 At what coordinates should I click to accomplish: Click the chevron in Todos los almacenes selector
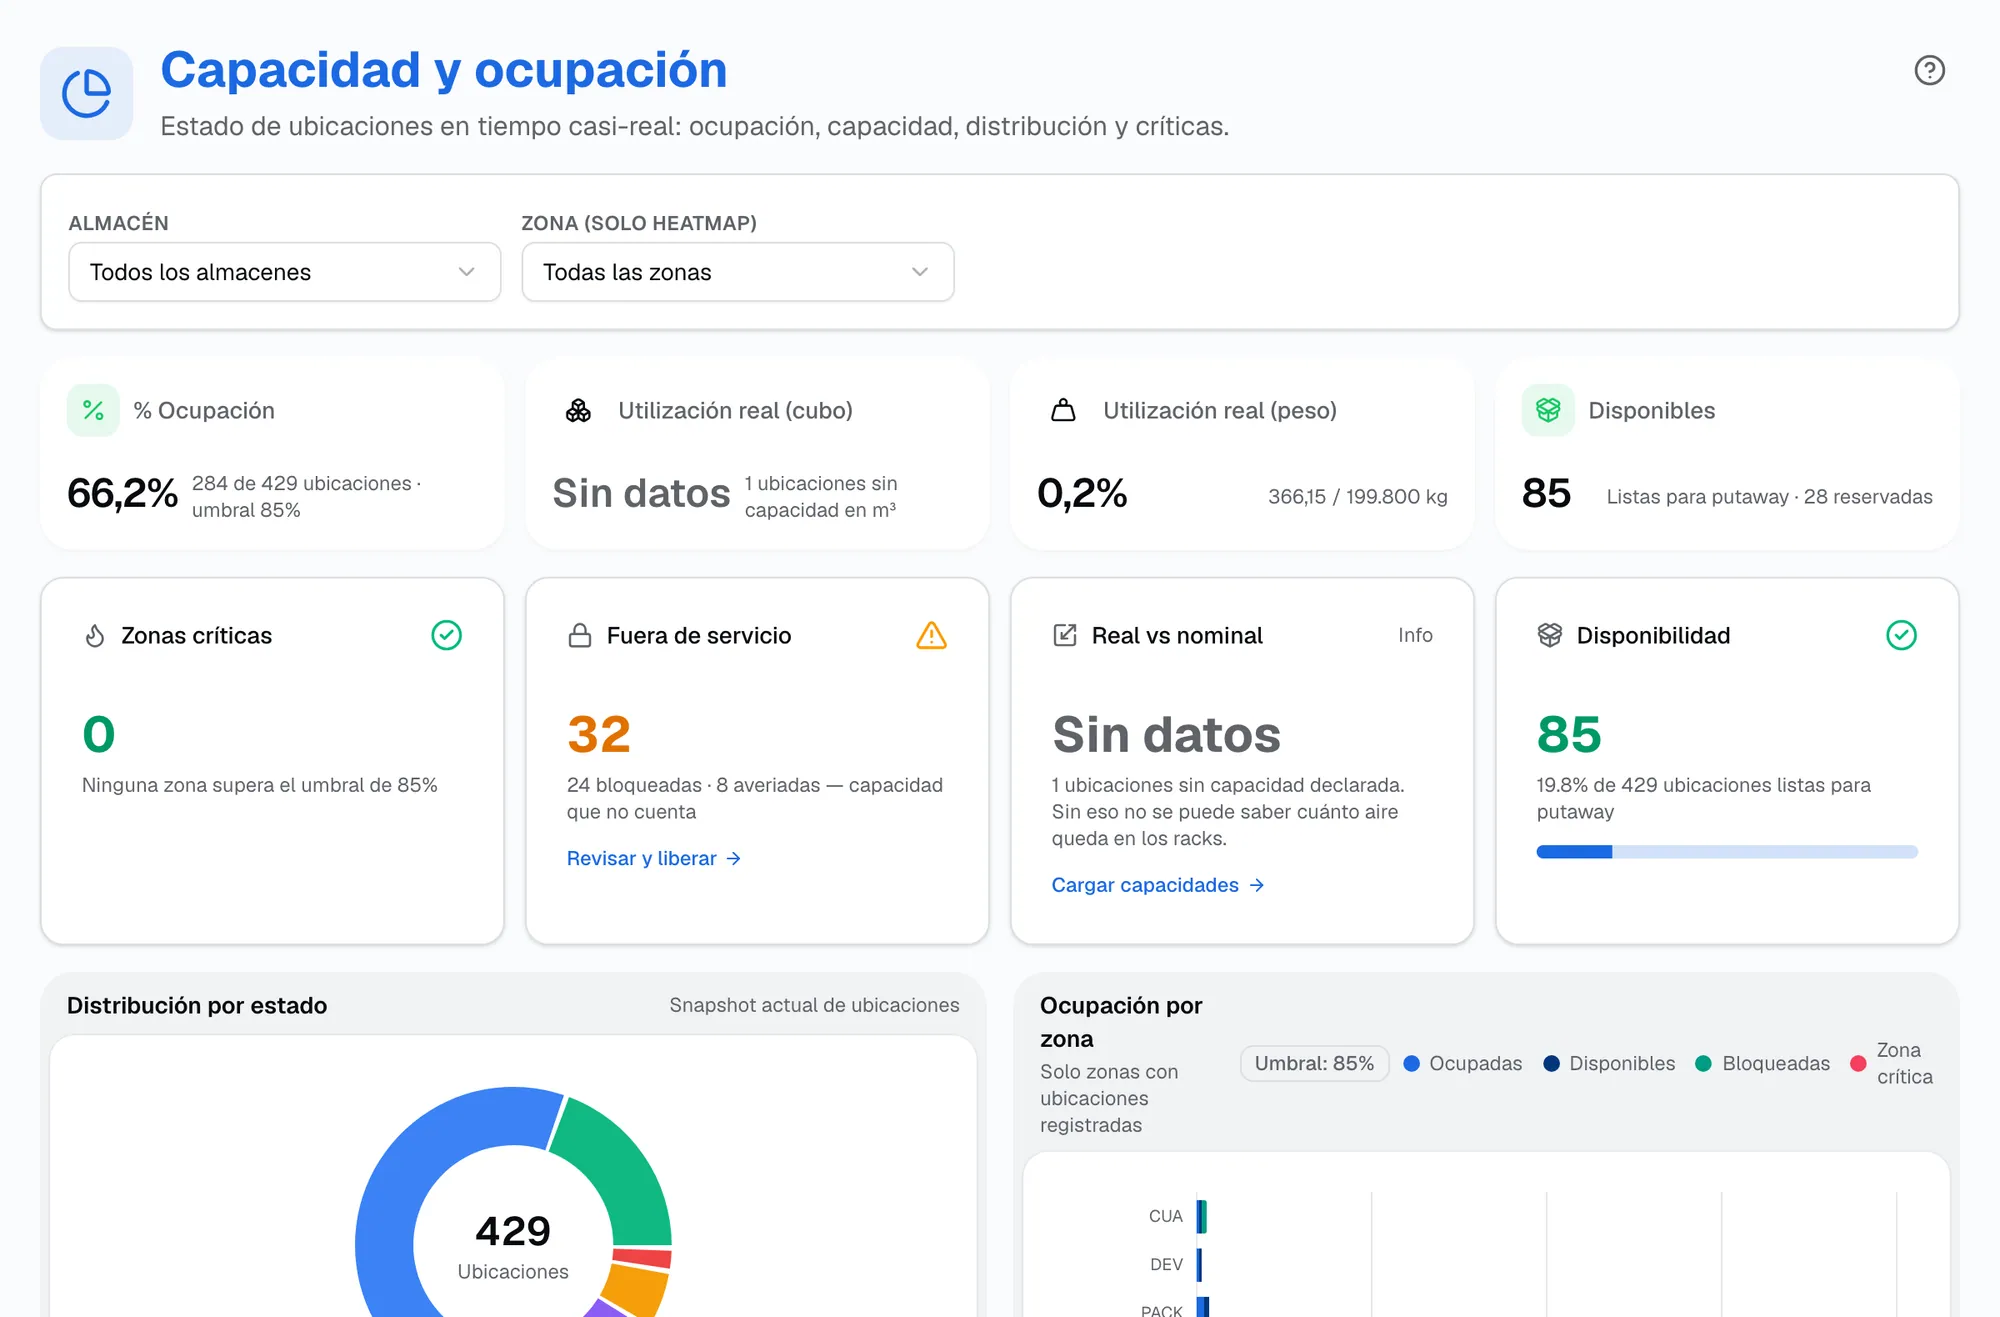[466, 272]
